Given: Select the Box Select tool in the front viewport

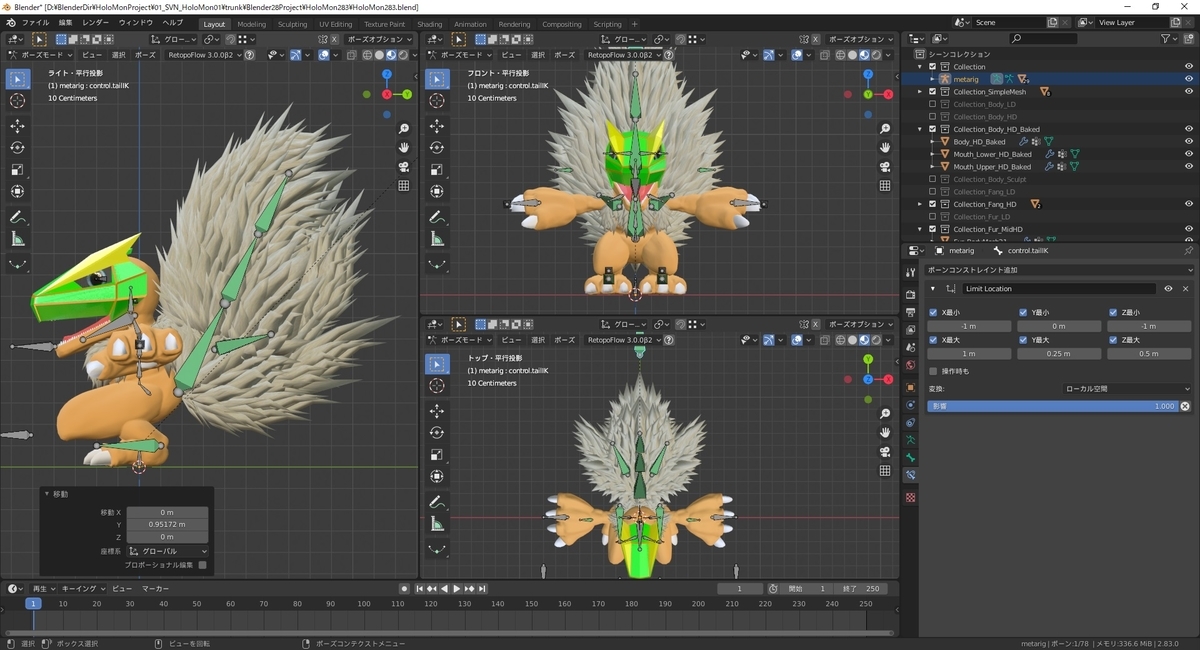Looking at the screenshot, I should (437, 79).
